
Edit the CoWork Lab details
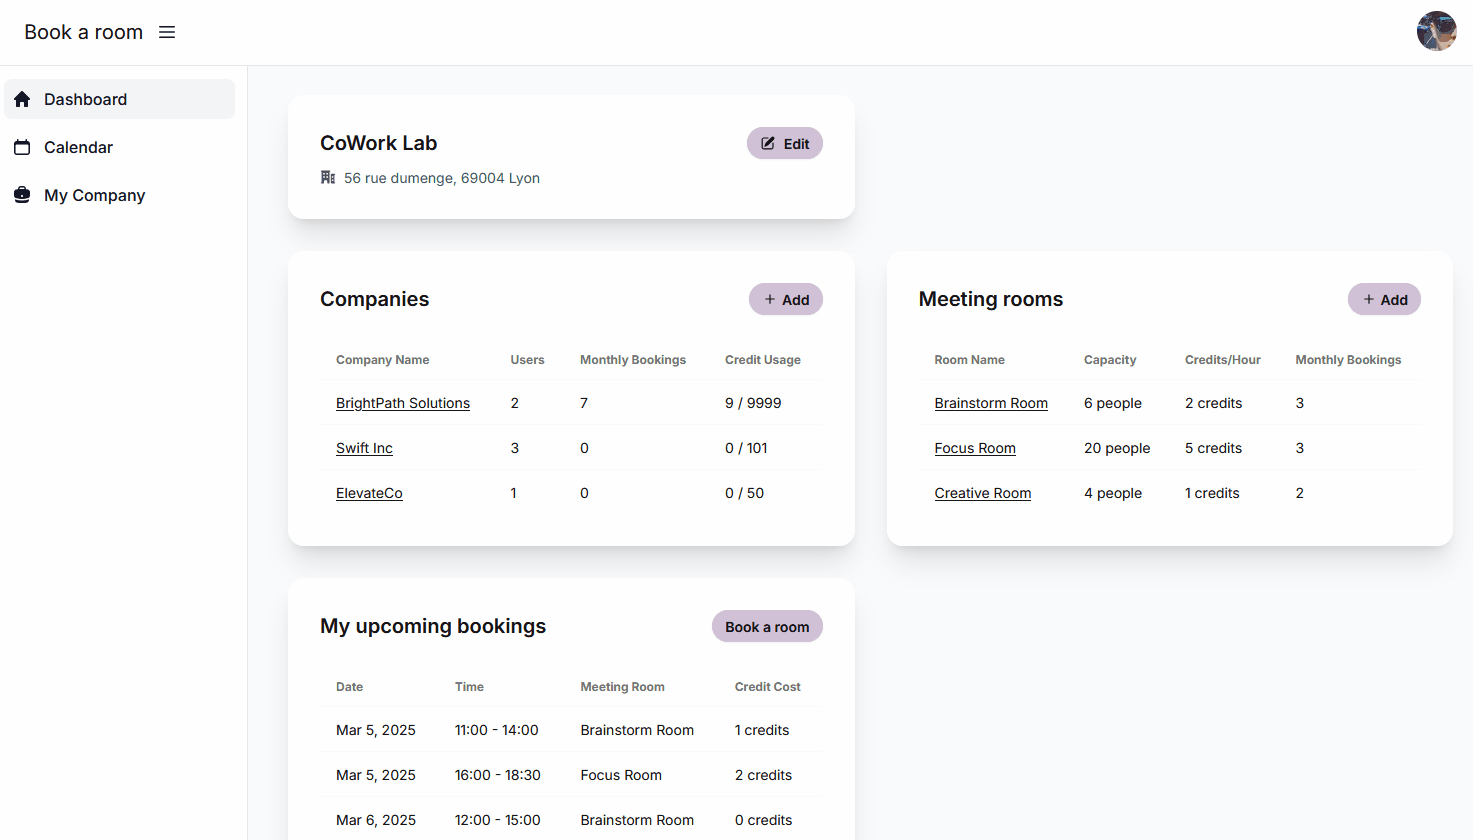[x=785, y=143]
